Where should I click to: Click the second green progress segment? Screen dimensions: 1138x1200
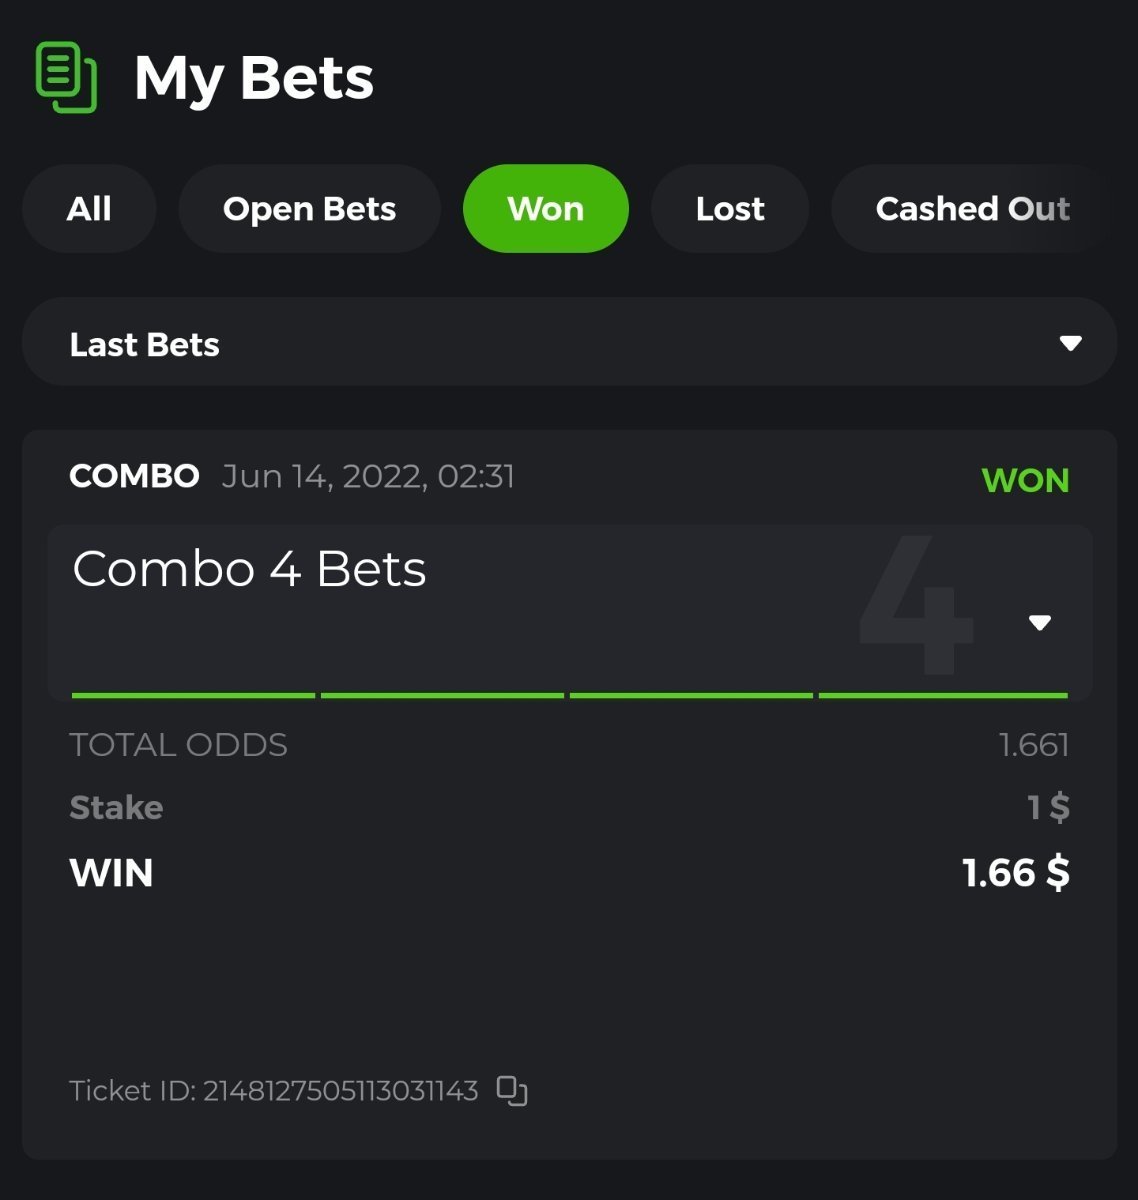pyautogui.click(x=442, y=695)
